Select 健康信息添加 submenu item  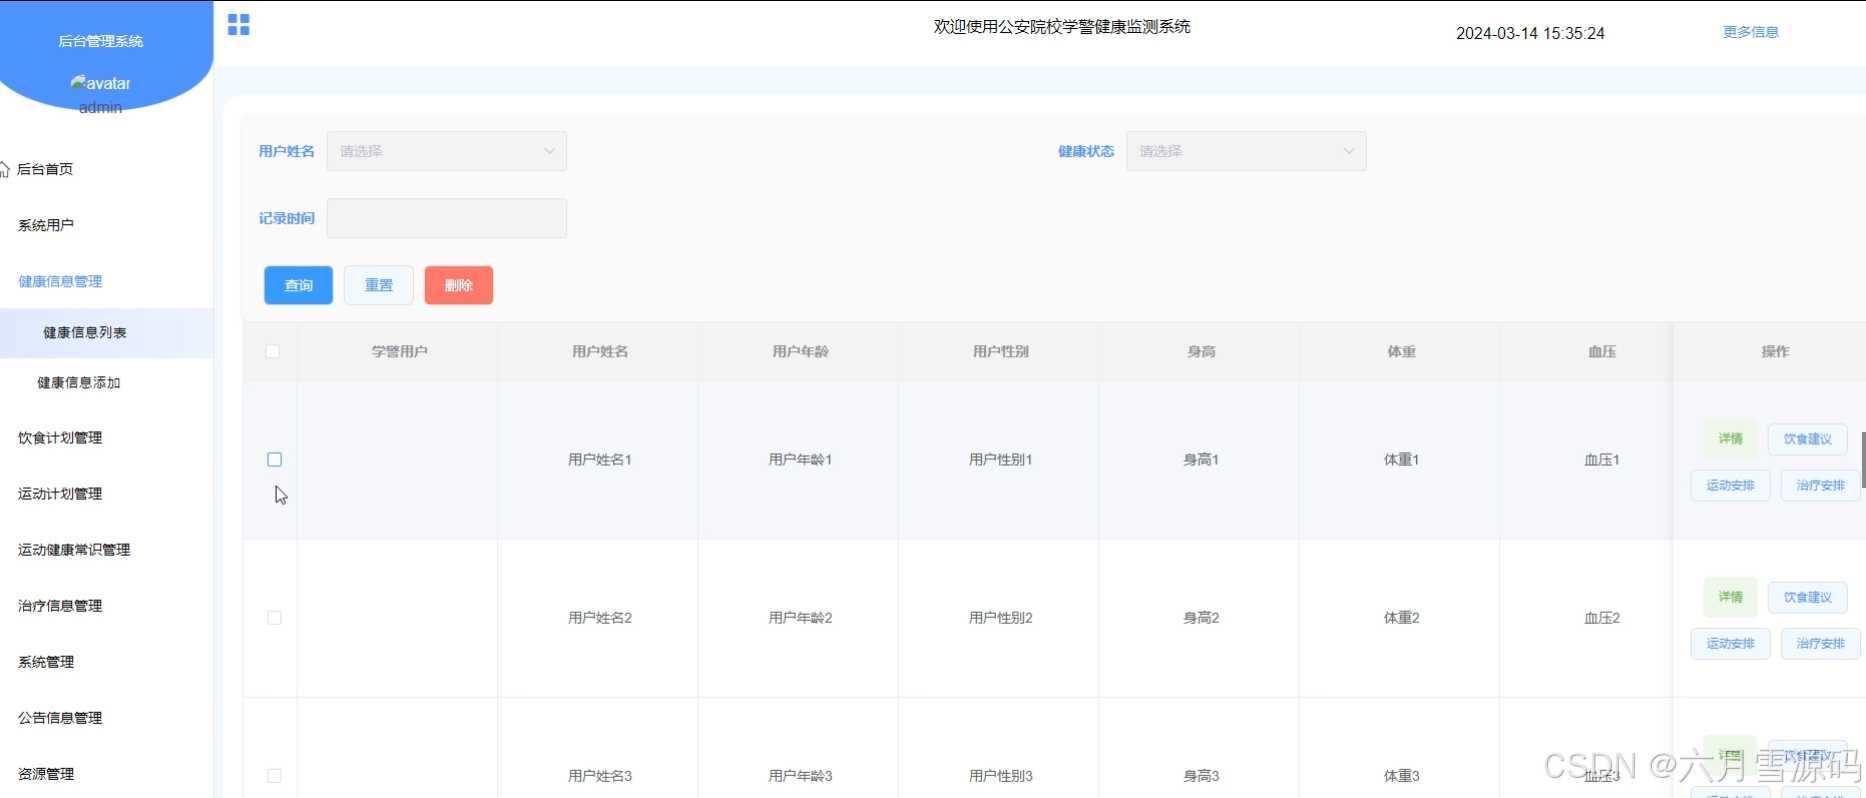coord(79,382)
